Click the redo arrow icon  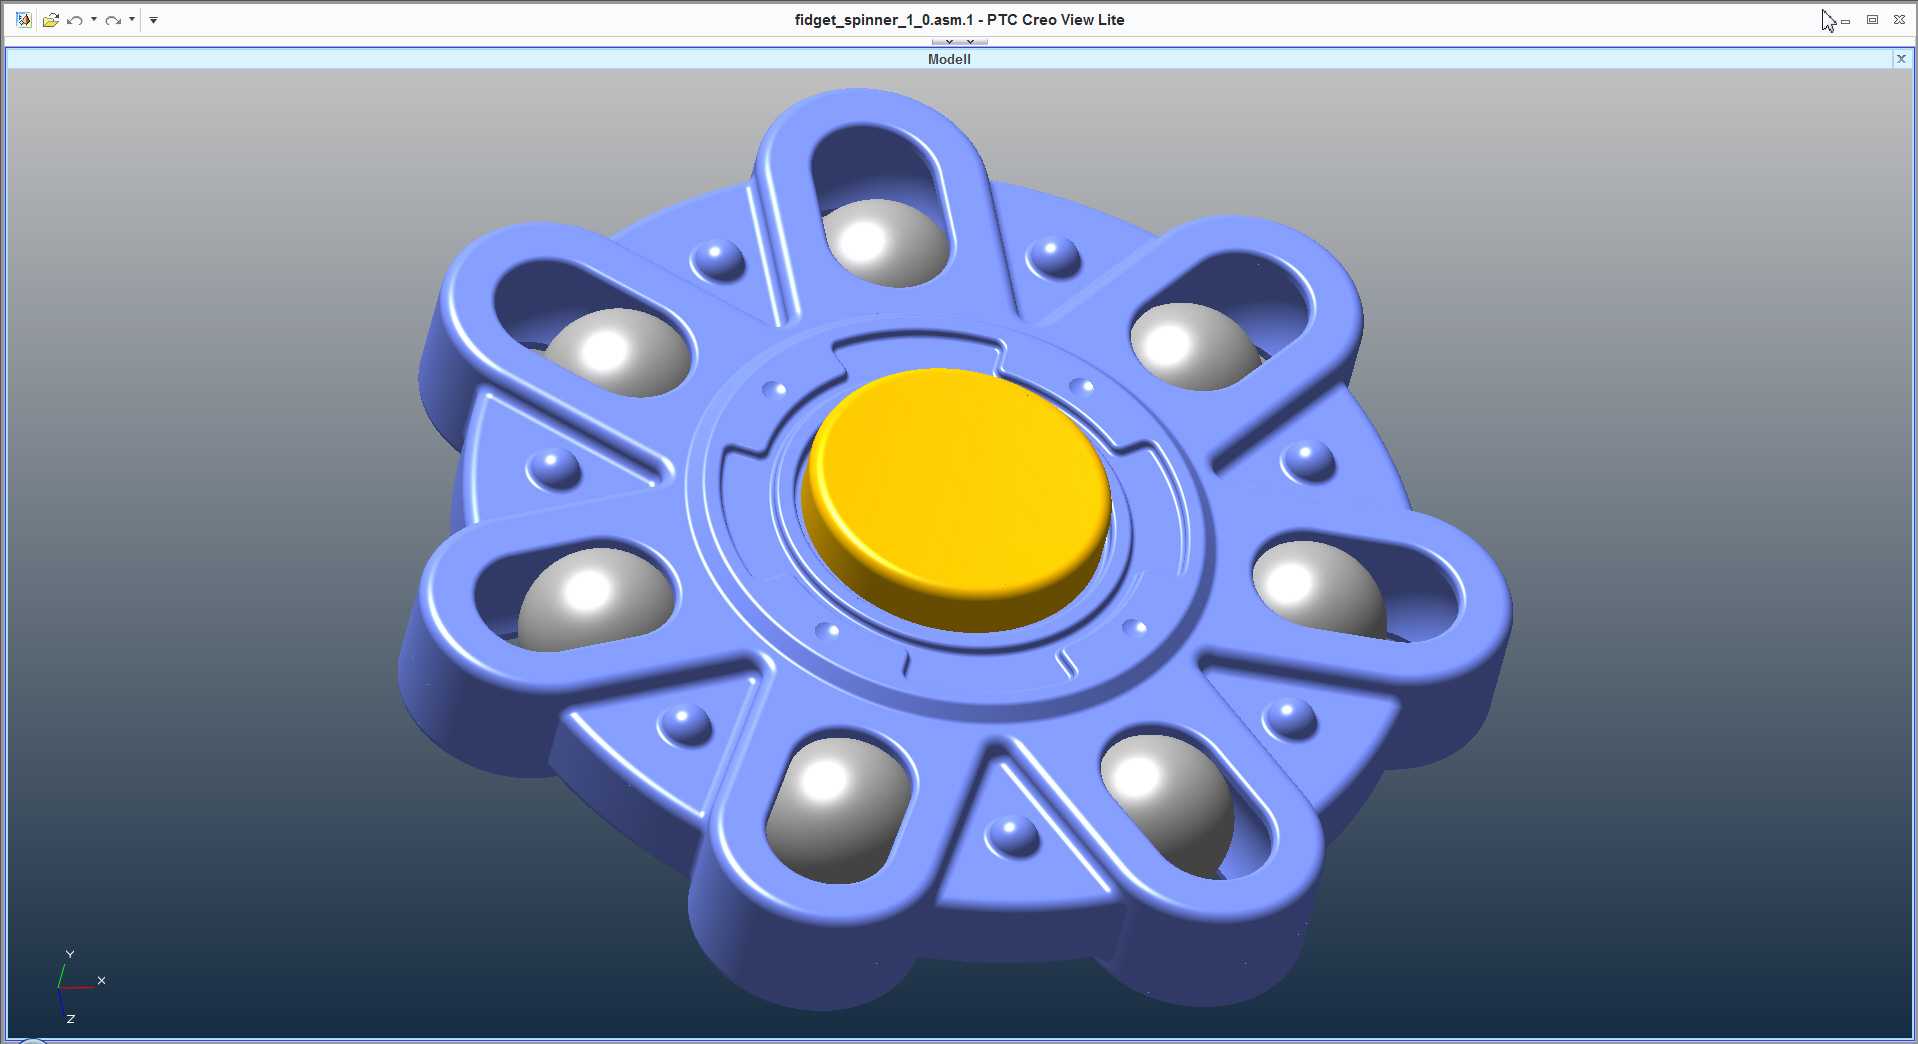[113, 19]
